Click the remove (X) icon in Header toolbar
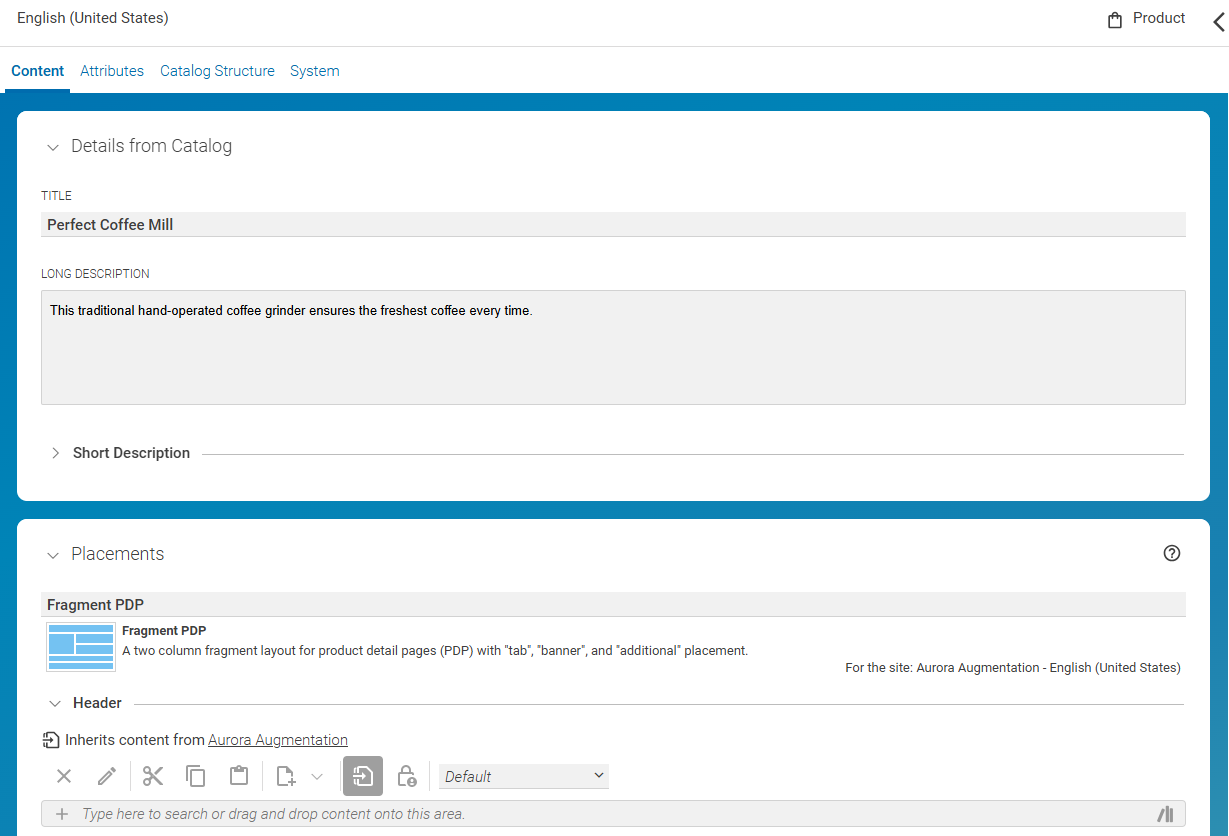1229x836 pixels. point(64,776)
